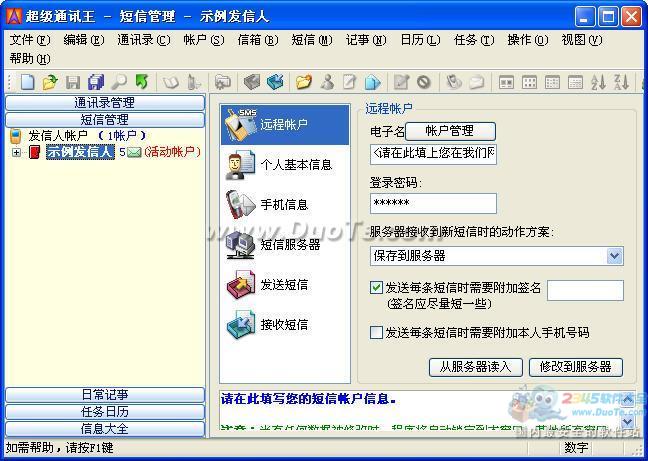
Task: Enable 发送每条短信时需要附加本人手机号码 checkbox
Action: point(376,332)
